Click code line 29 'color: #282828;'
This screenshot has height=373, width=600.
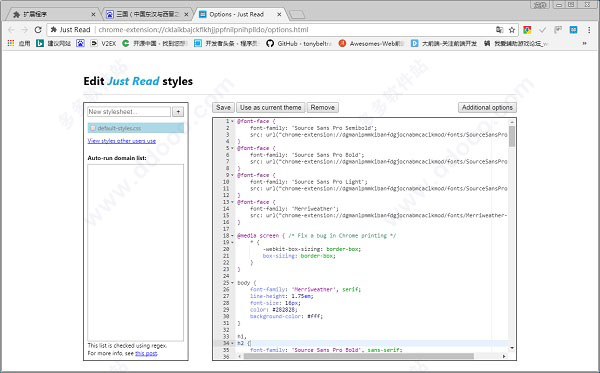coord(274,309)
